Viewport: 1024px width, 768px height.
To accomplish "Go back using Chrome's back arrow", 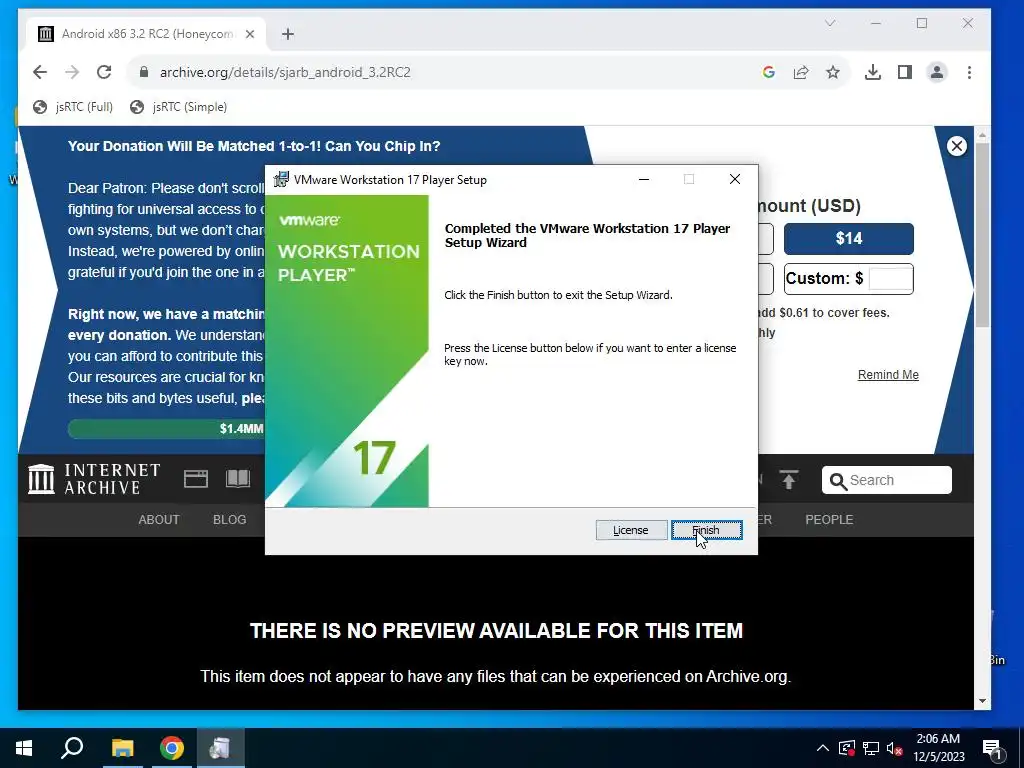I will coord(40,72).
